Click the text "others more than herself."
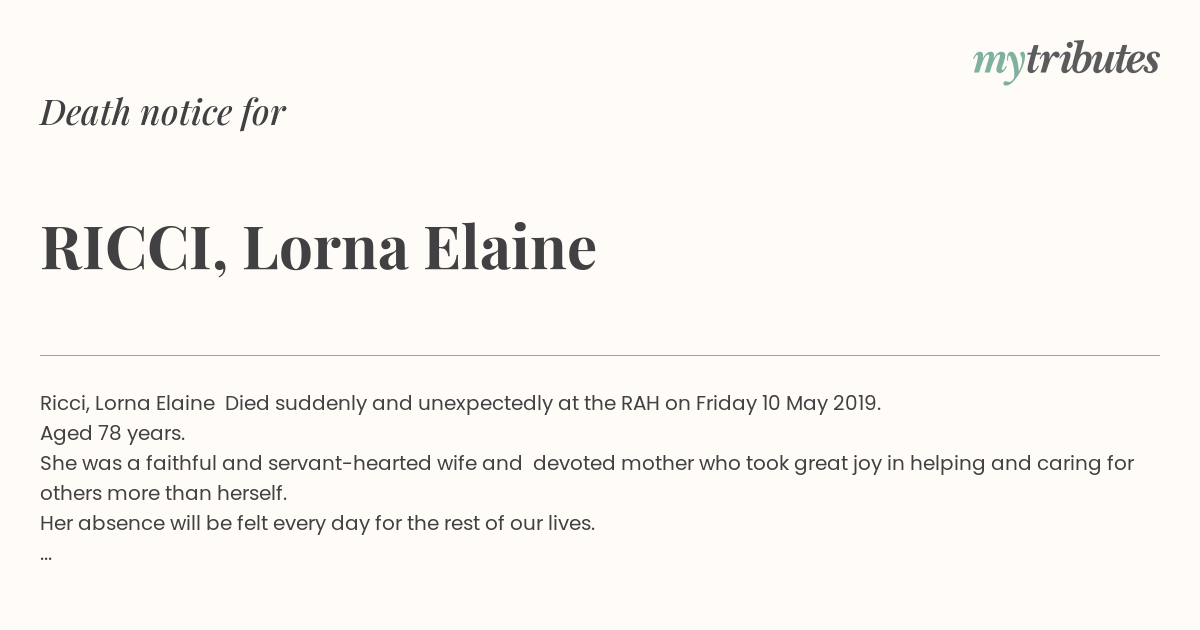Screen dimensions: 1200x630 163,494
